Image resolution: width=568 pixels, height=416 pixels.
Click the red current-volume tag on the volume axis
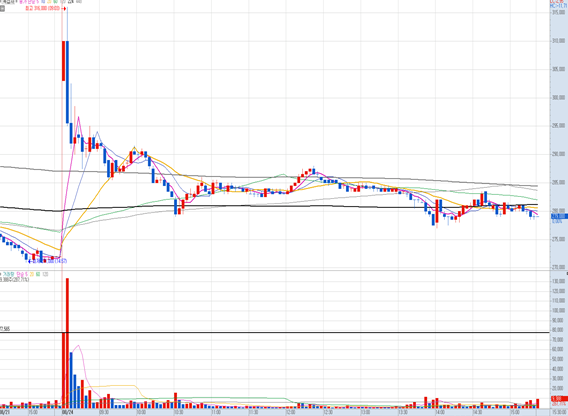tap(559, 399)
